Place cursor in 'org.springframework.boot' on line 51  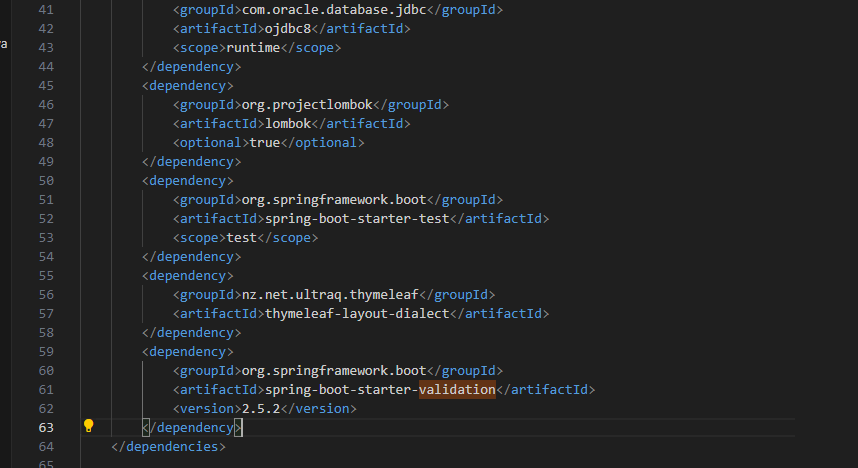334,200
